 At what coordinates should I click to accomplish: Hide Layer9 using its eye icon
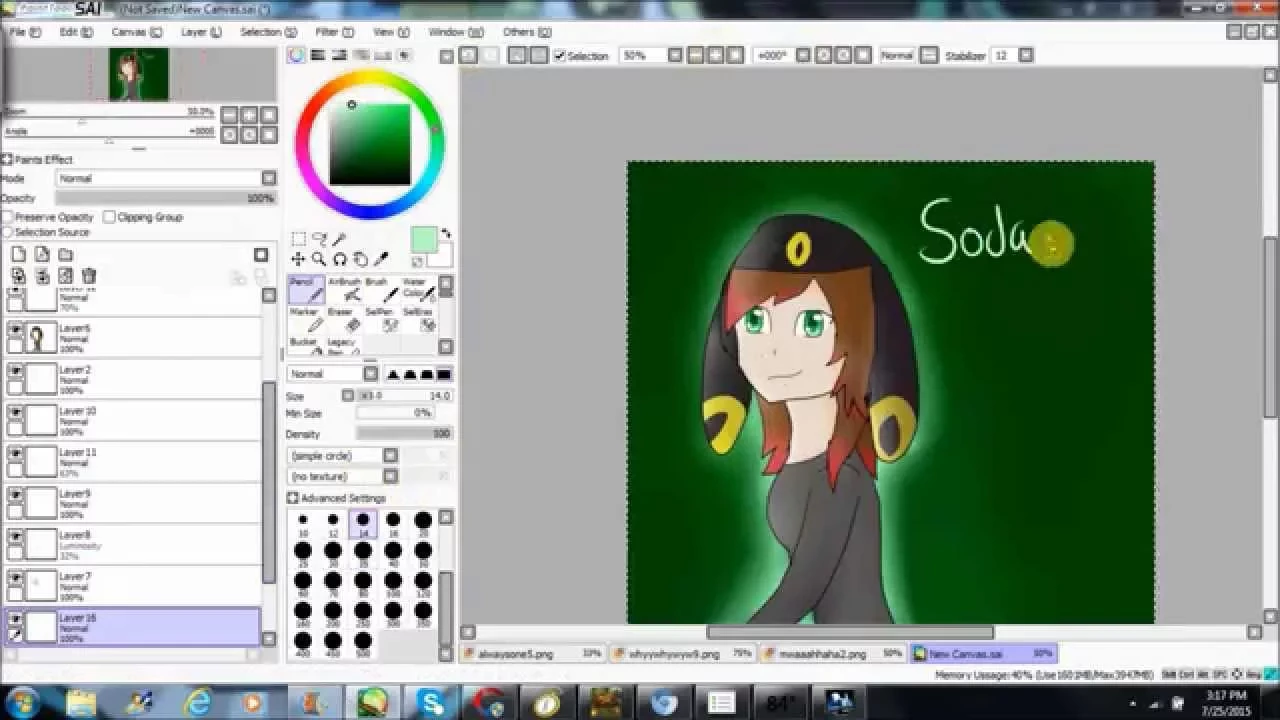click(15, 495)
